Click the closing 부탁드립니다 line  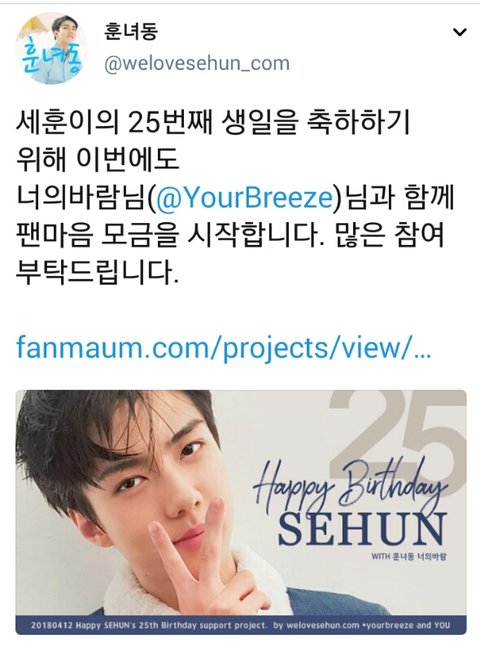98,273
